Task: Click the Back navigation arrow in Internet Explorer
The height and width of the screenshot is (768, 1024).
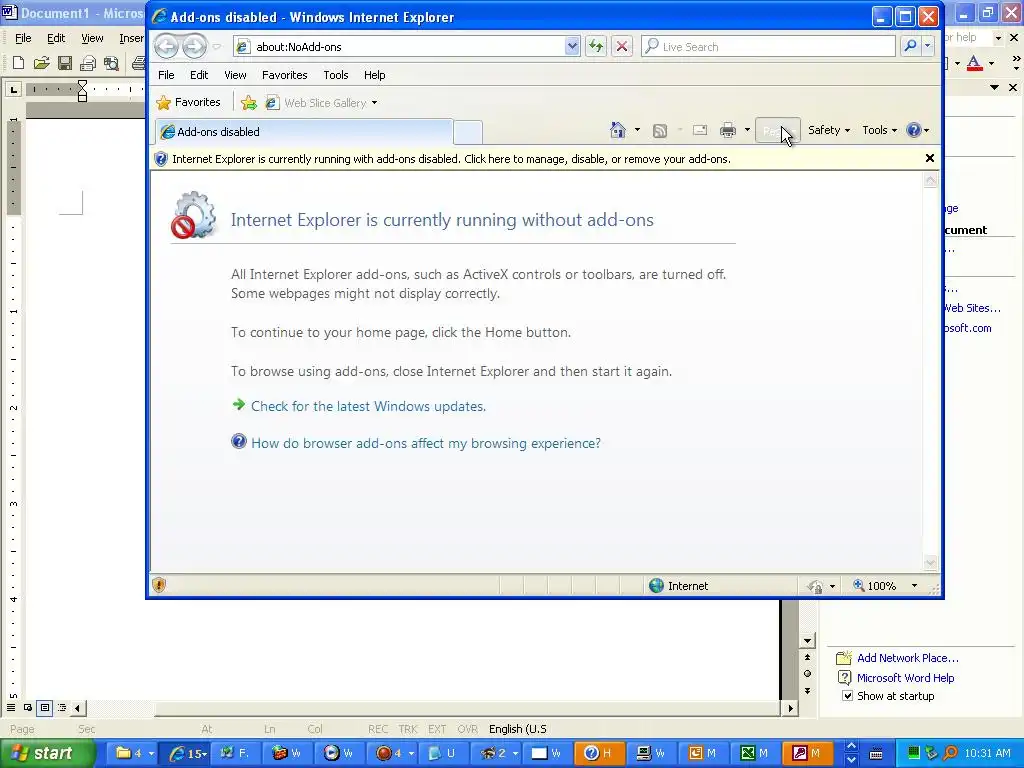Action: (x=167, y=46)
